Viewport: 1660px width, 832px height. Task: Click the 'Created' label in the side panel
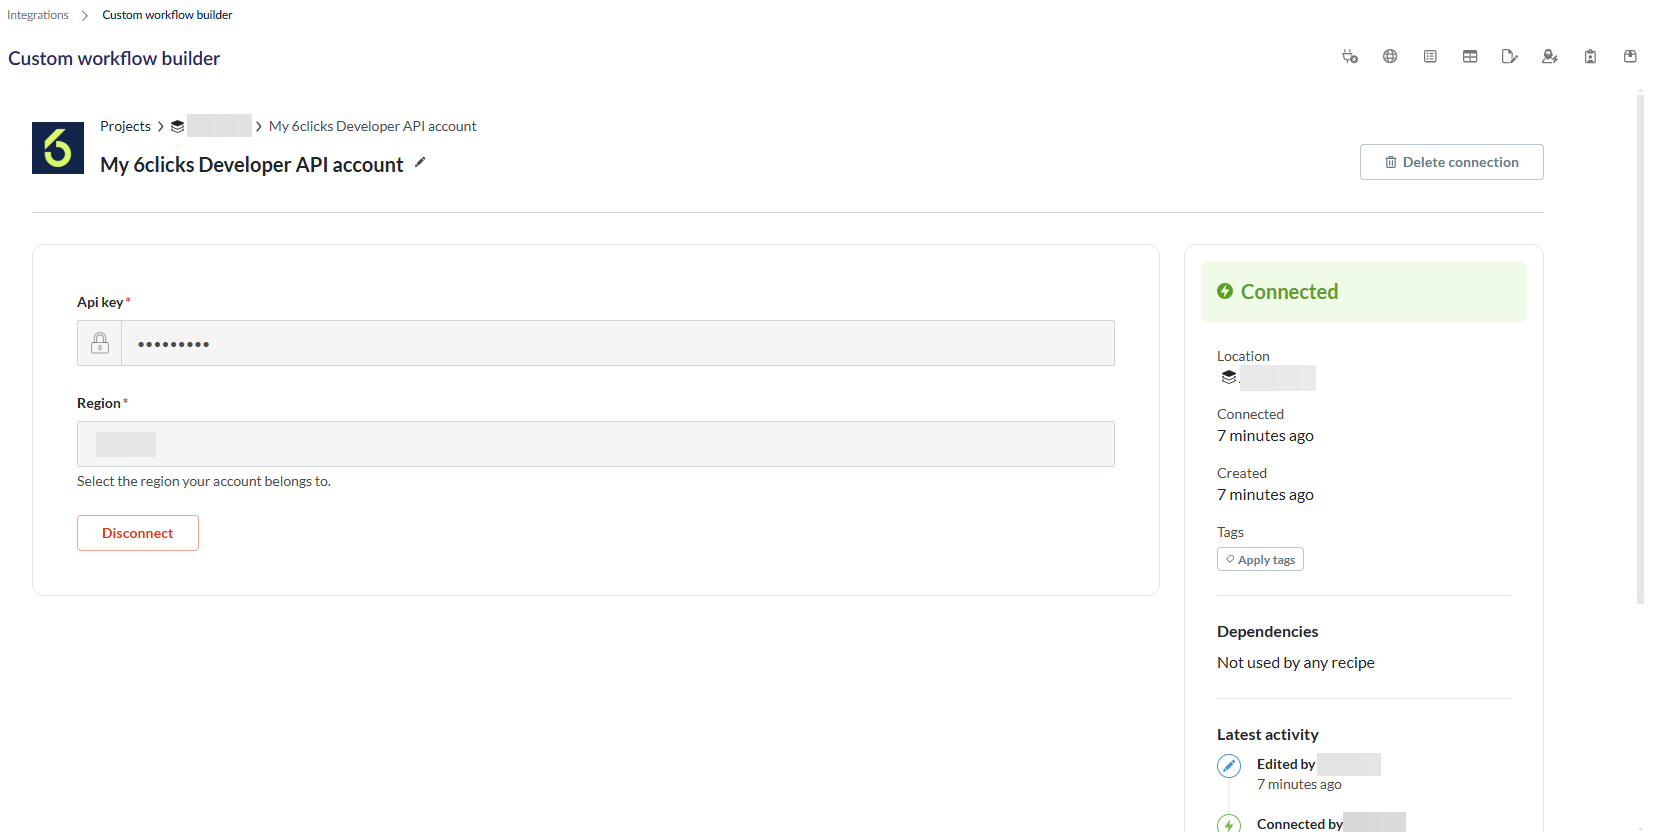pyautogui.click(x=1242, y=473)
